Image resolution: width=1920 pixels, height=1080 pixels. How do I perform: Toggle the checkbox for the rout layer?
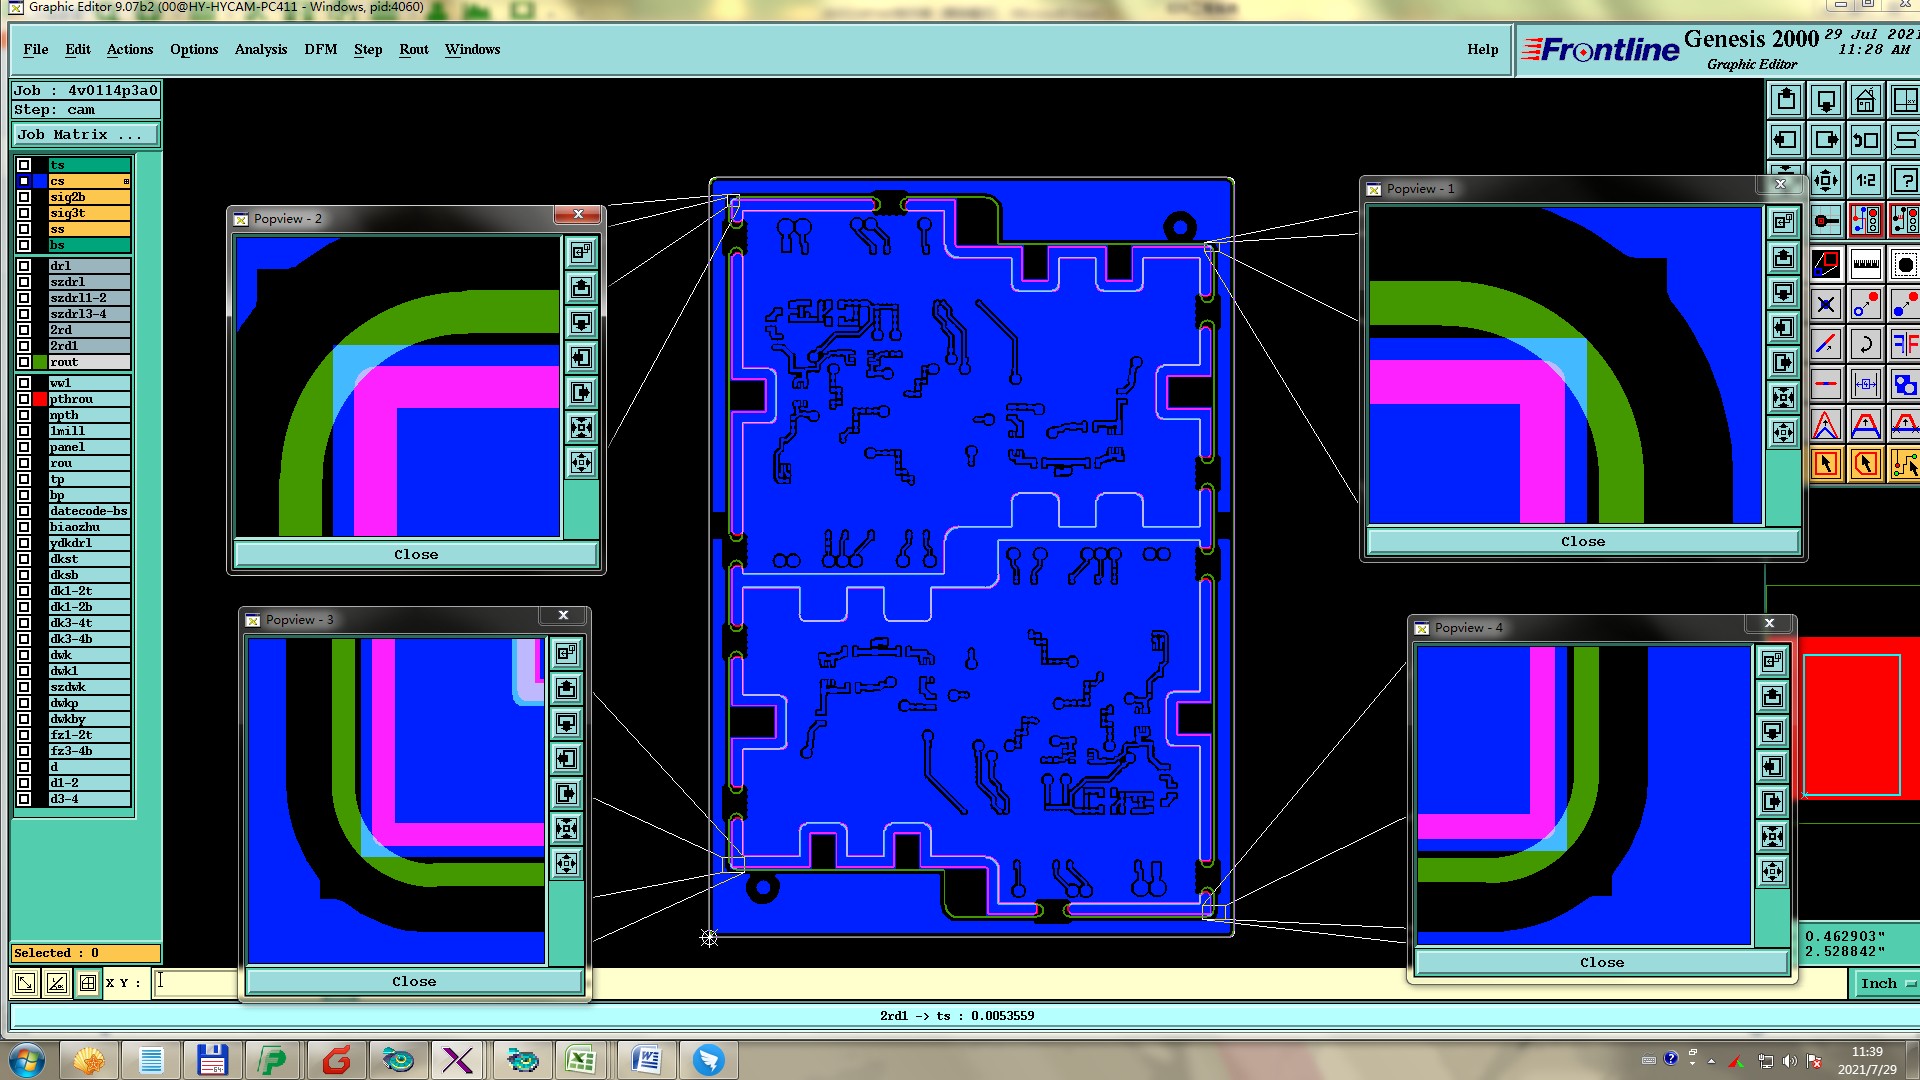(24, 362)
